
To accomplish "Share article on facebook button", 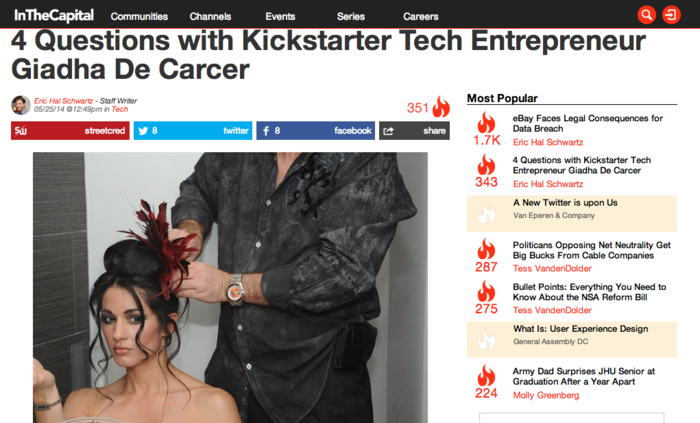I will point(316,131).
